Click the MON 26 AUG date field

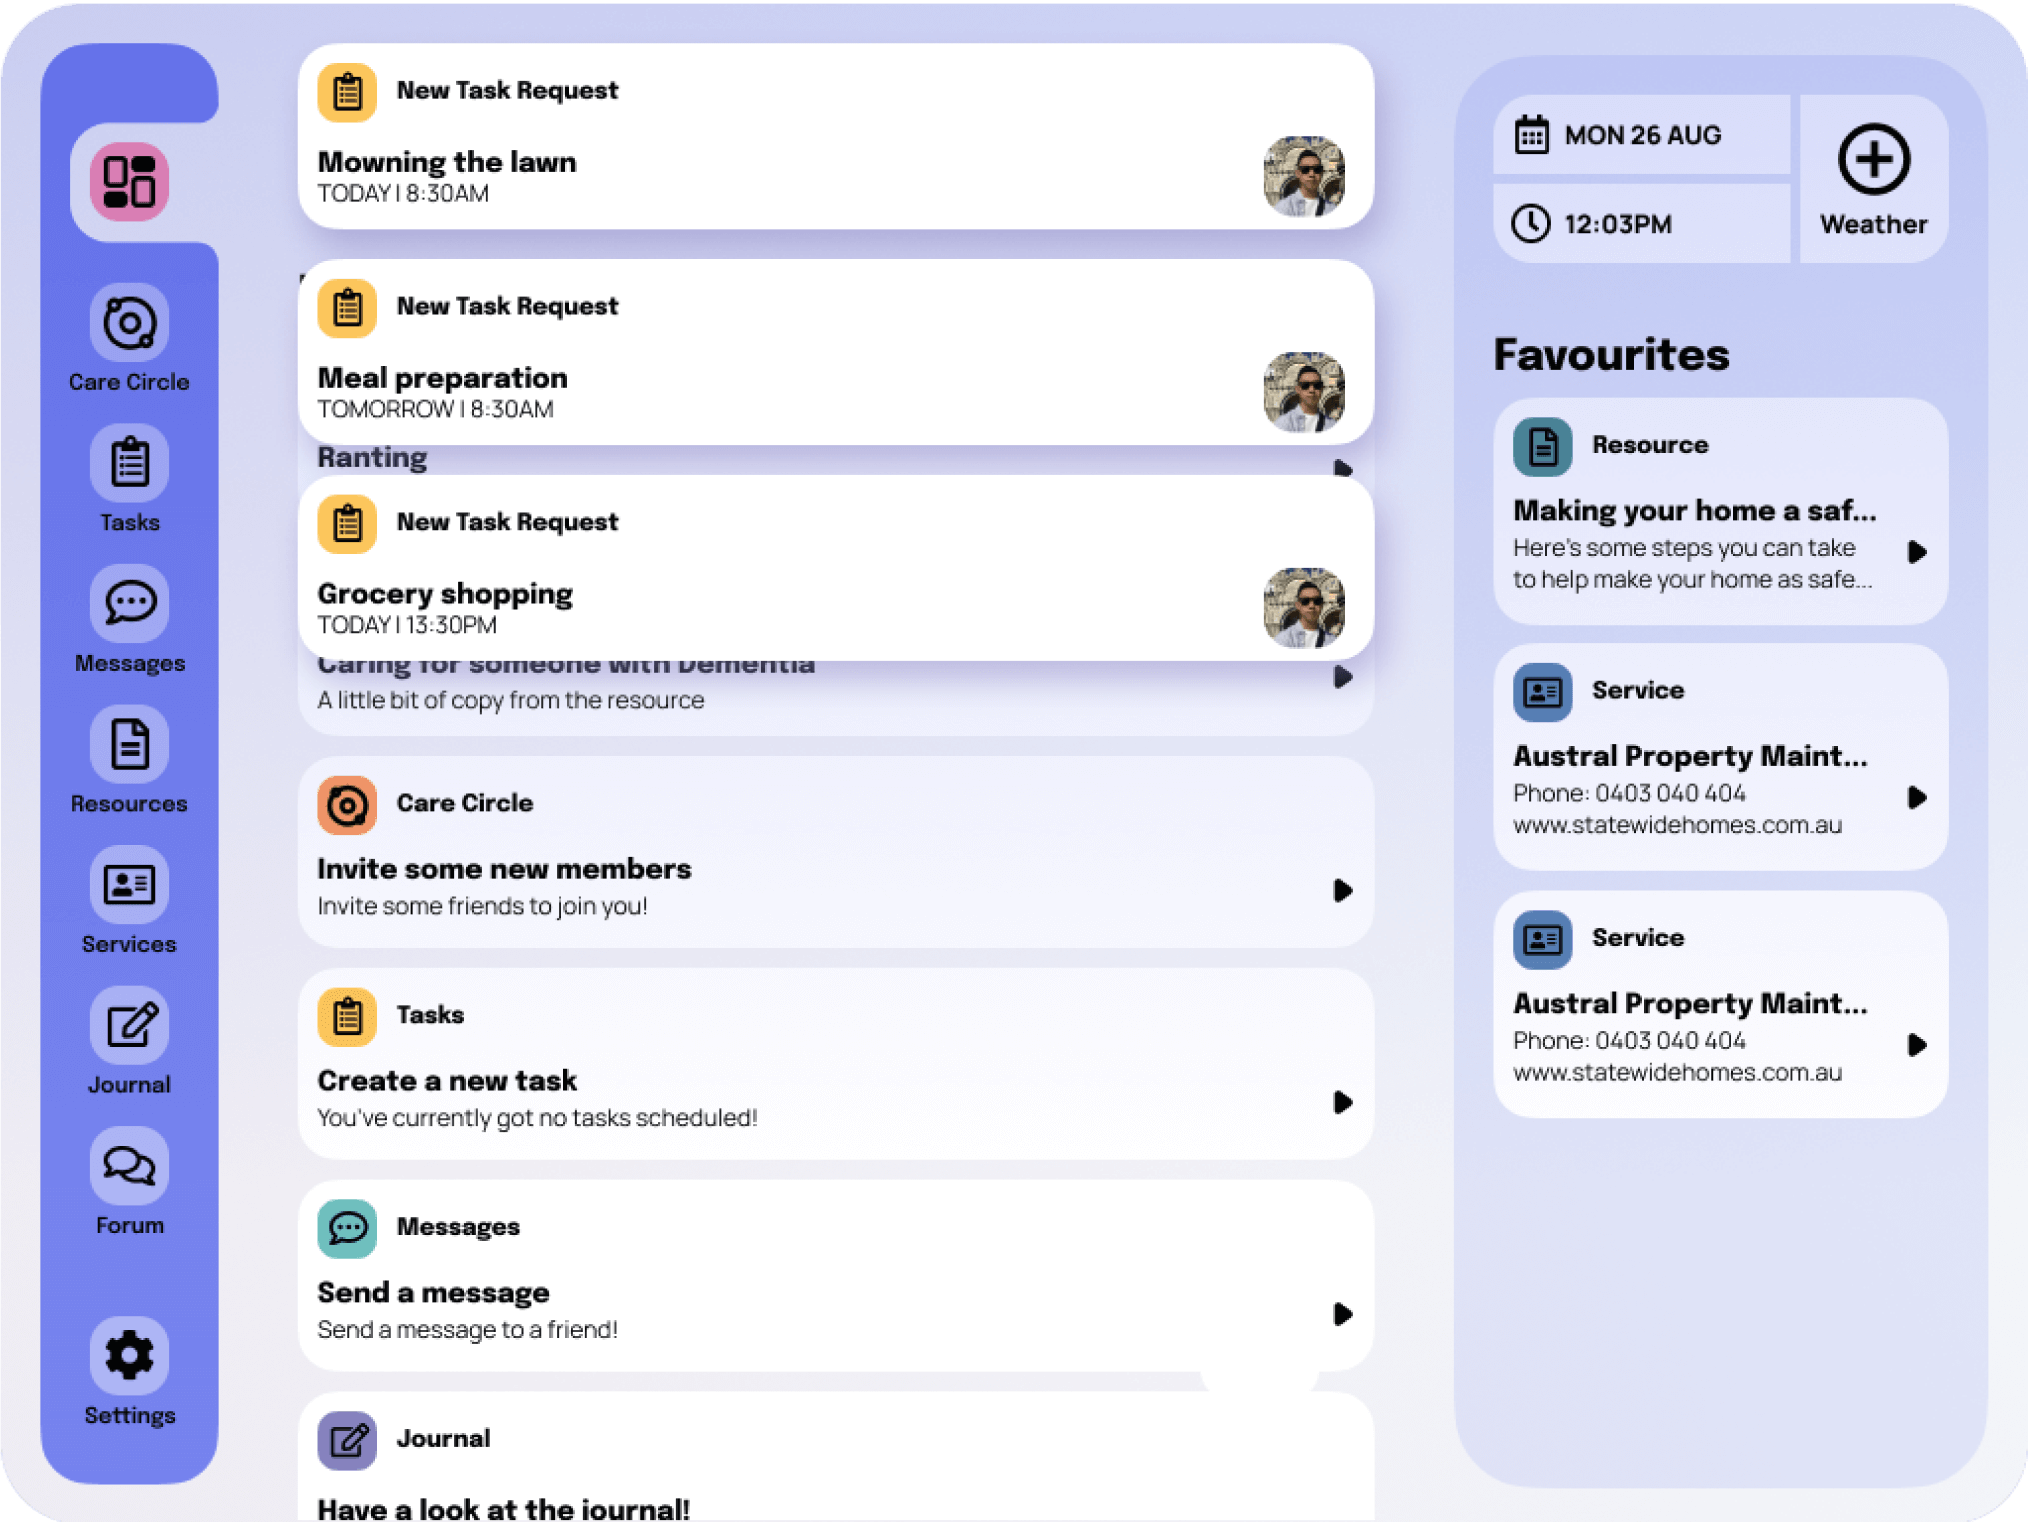pos(1642,135)
